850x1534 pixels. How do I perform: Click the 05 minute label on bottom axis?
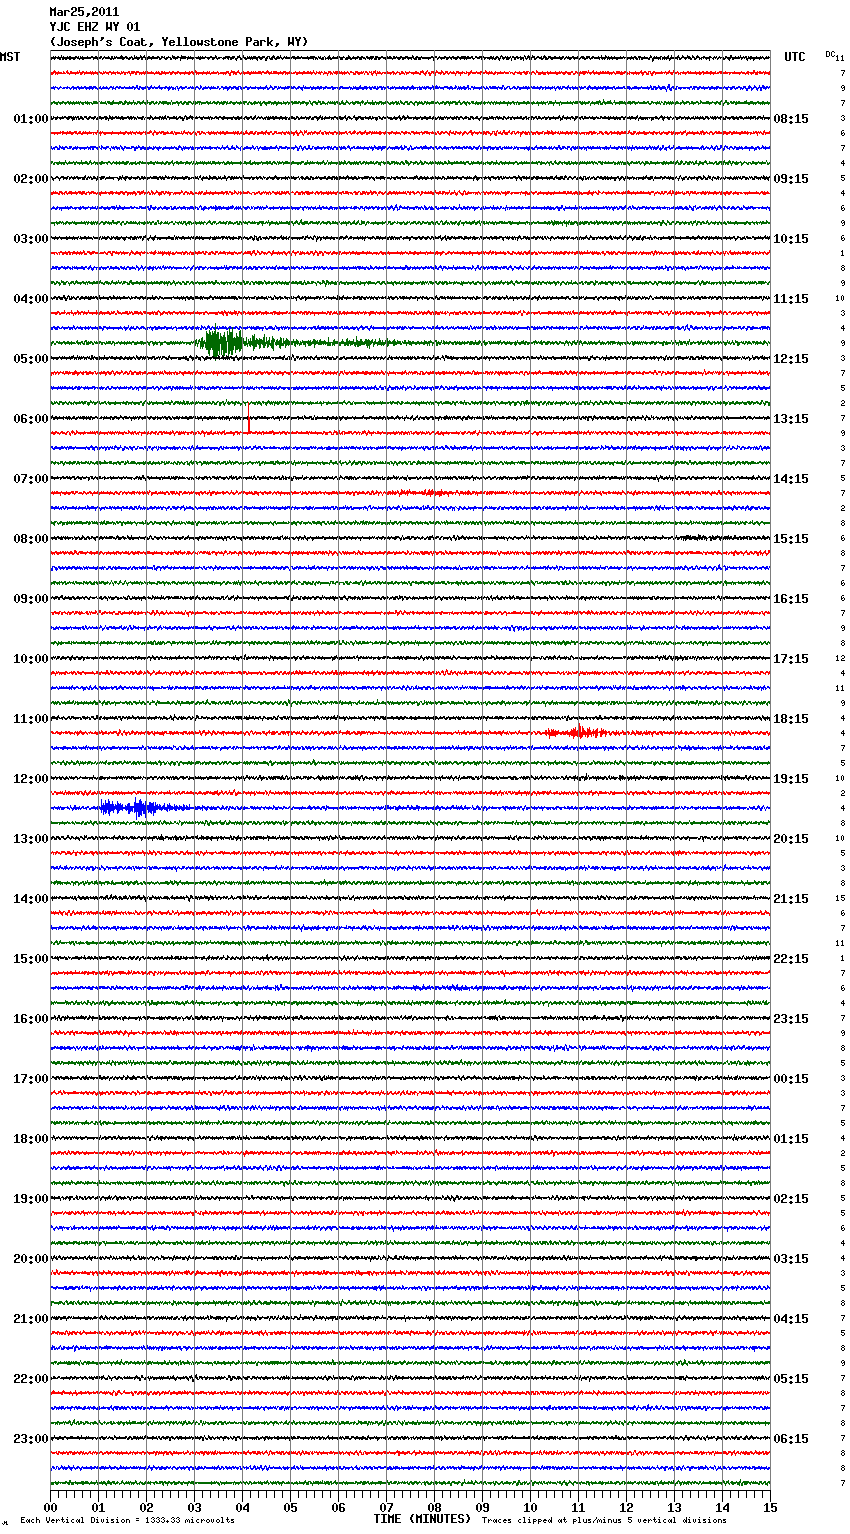[290, 1507]
